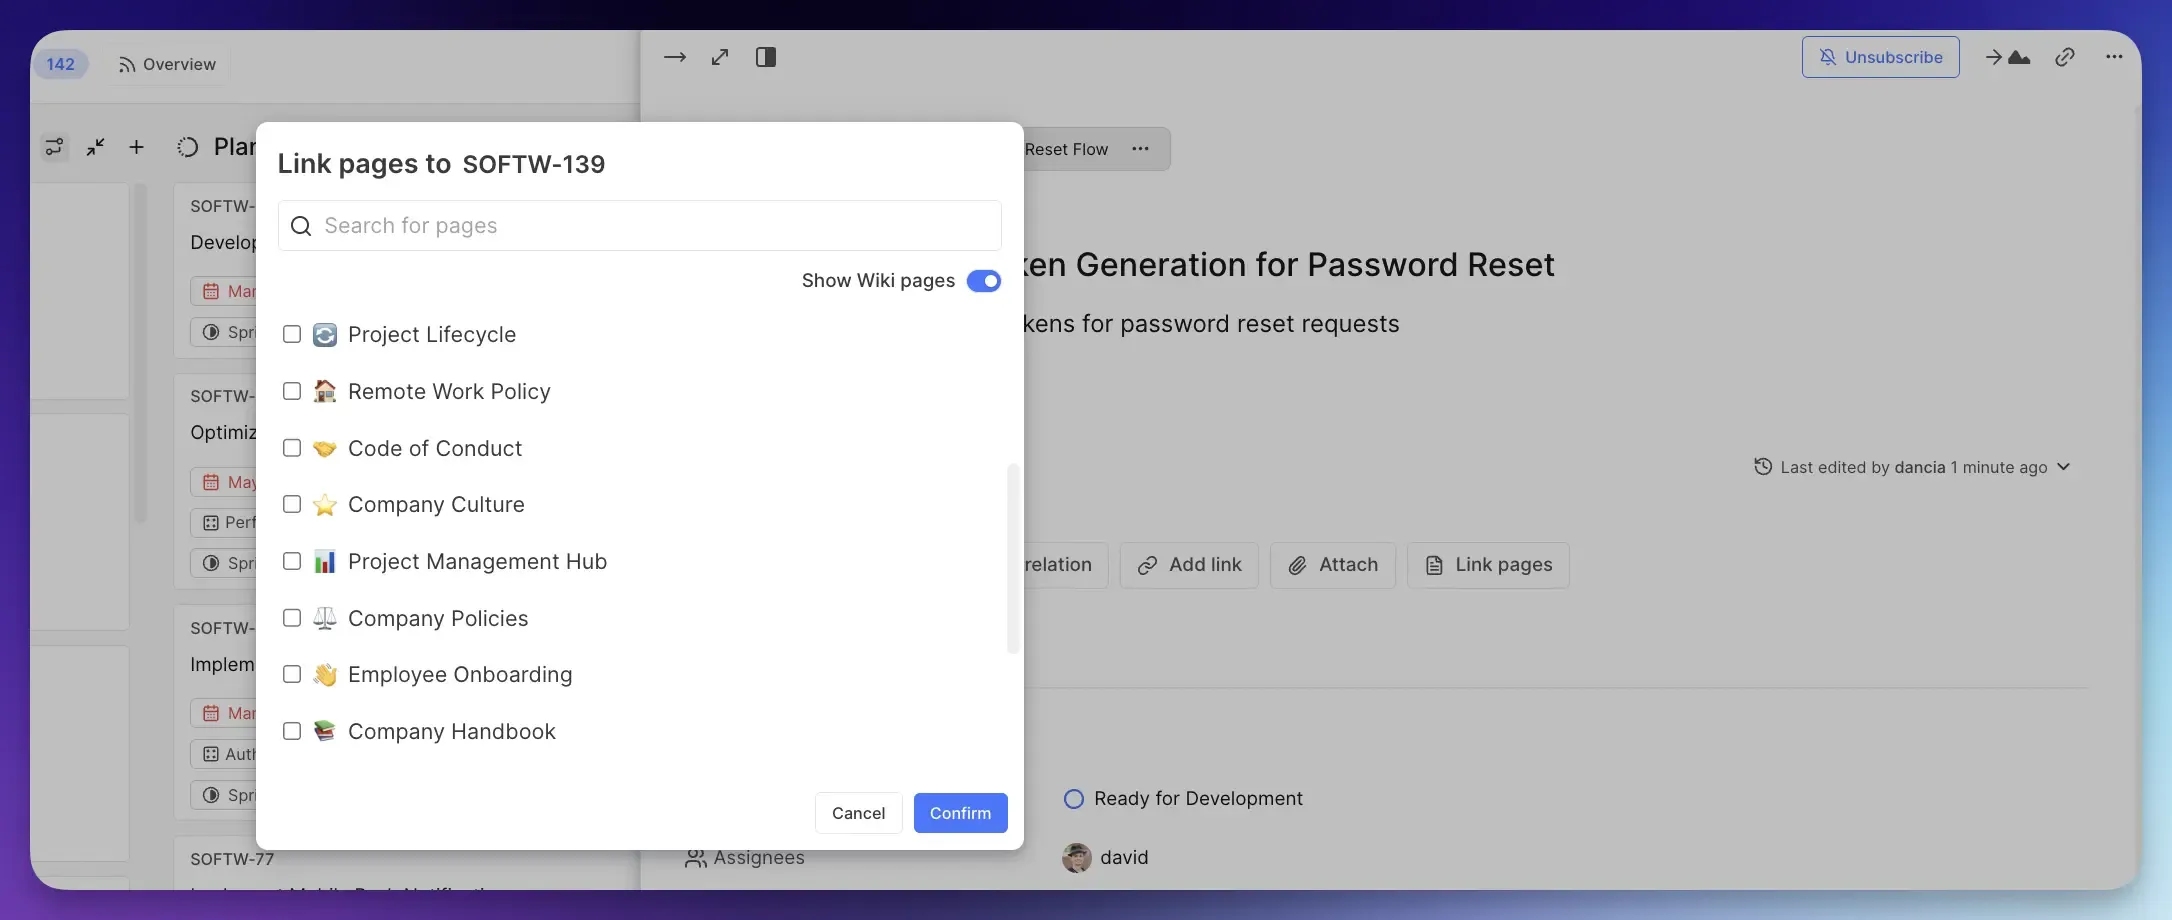Click the plus icon near Plan header
This screenshot has height=920, width=2172.
point(137,147)
